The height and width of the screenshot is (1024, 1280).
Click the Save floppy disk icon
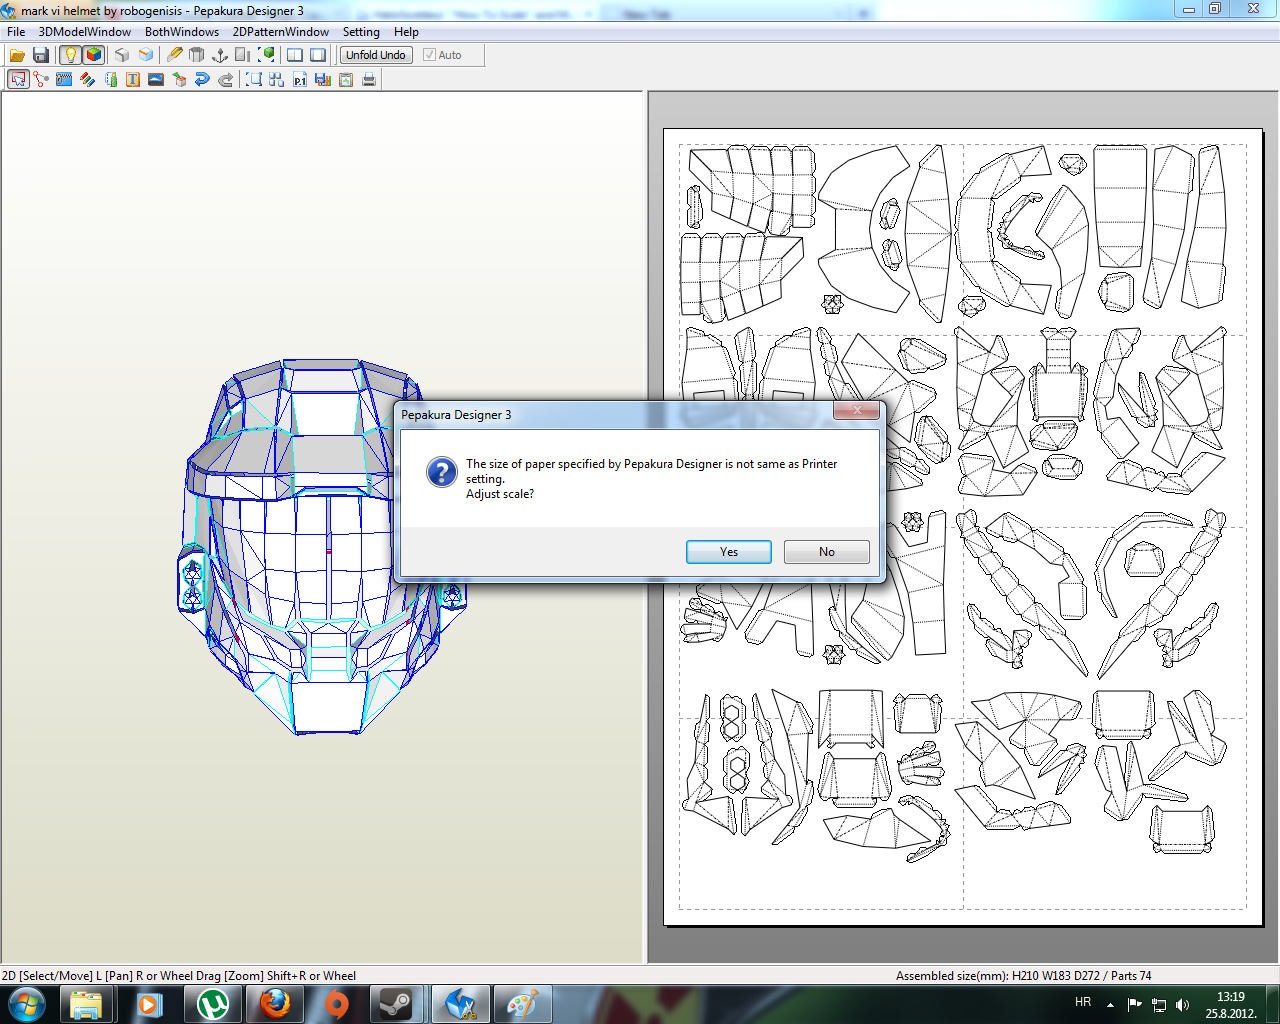tap(41, 55)
